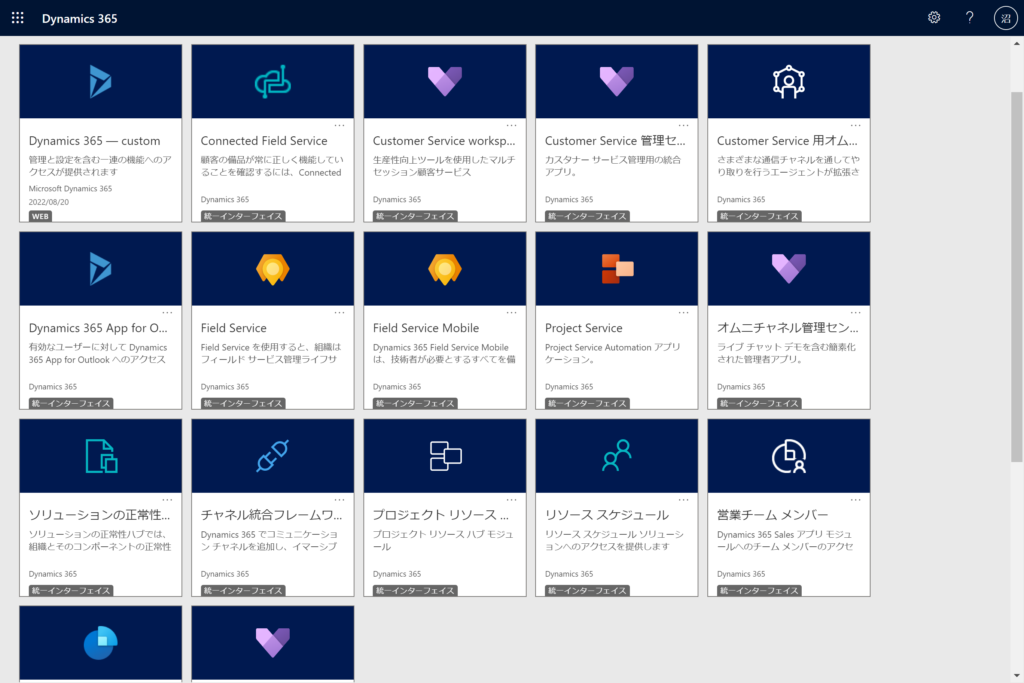Screen dimensions: 1024x683
Task: Click the Customer Service 用オムニチャネル agent icon
Action: pos(788,82)
